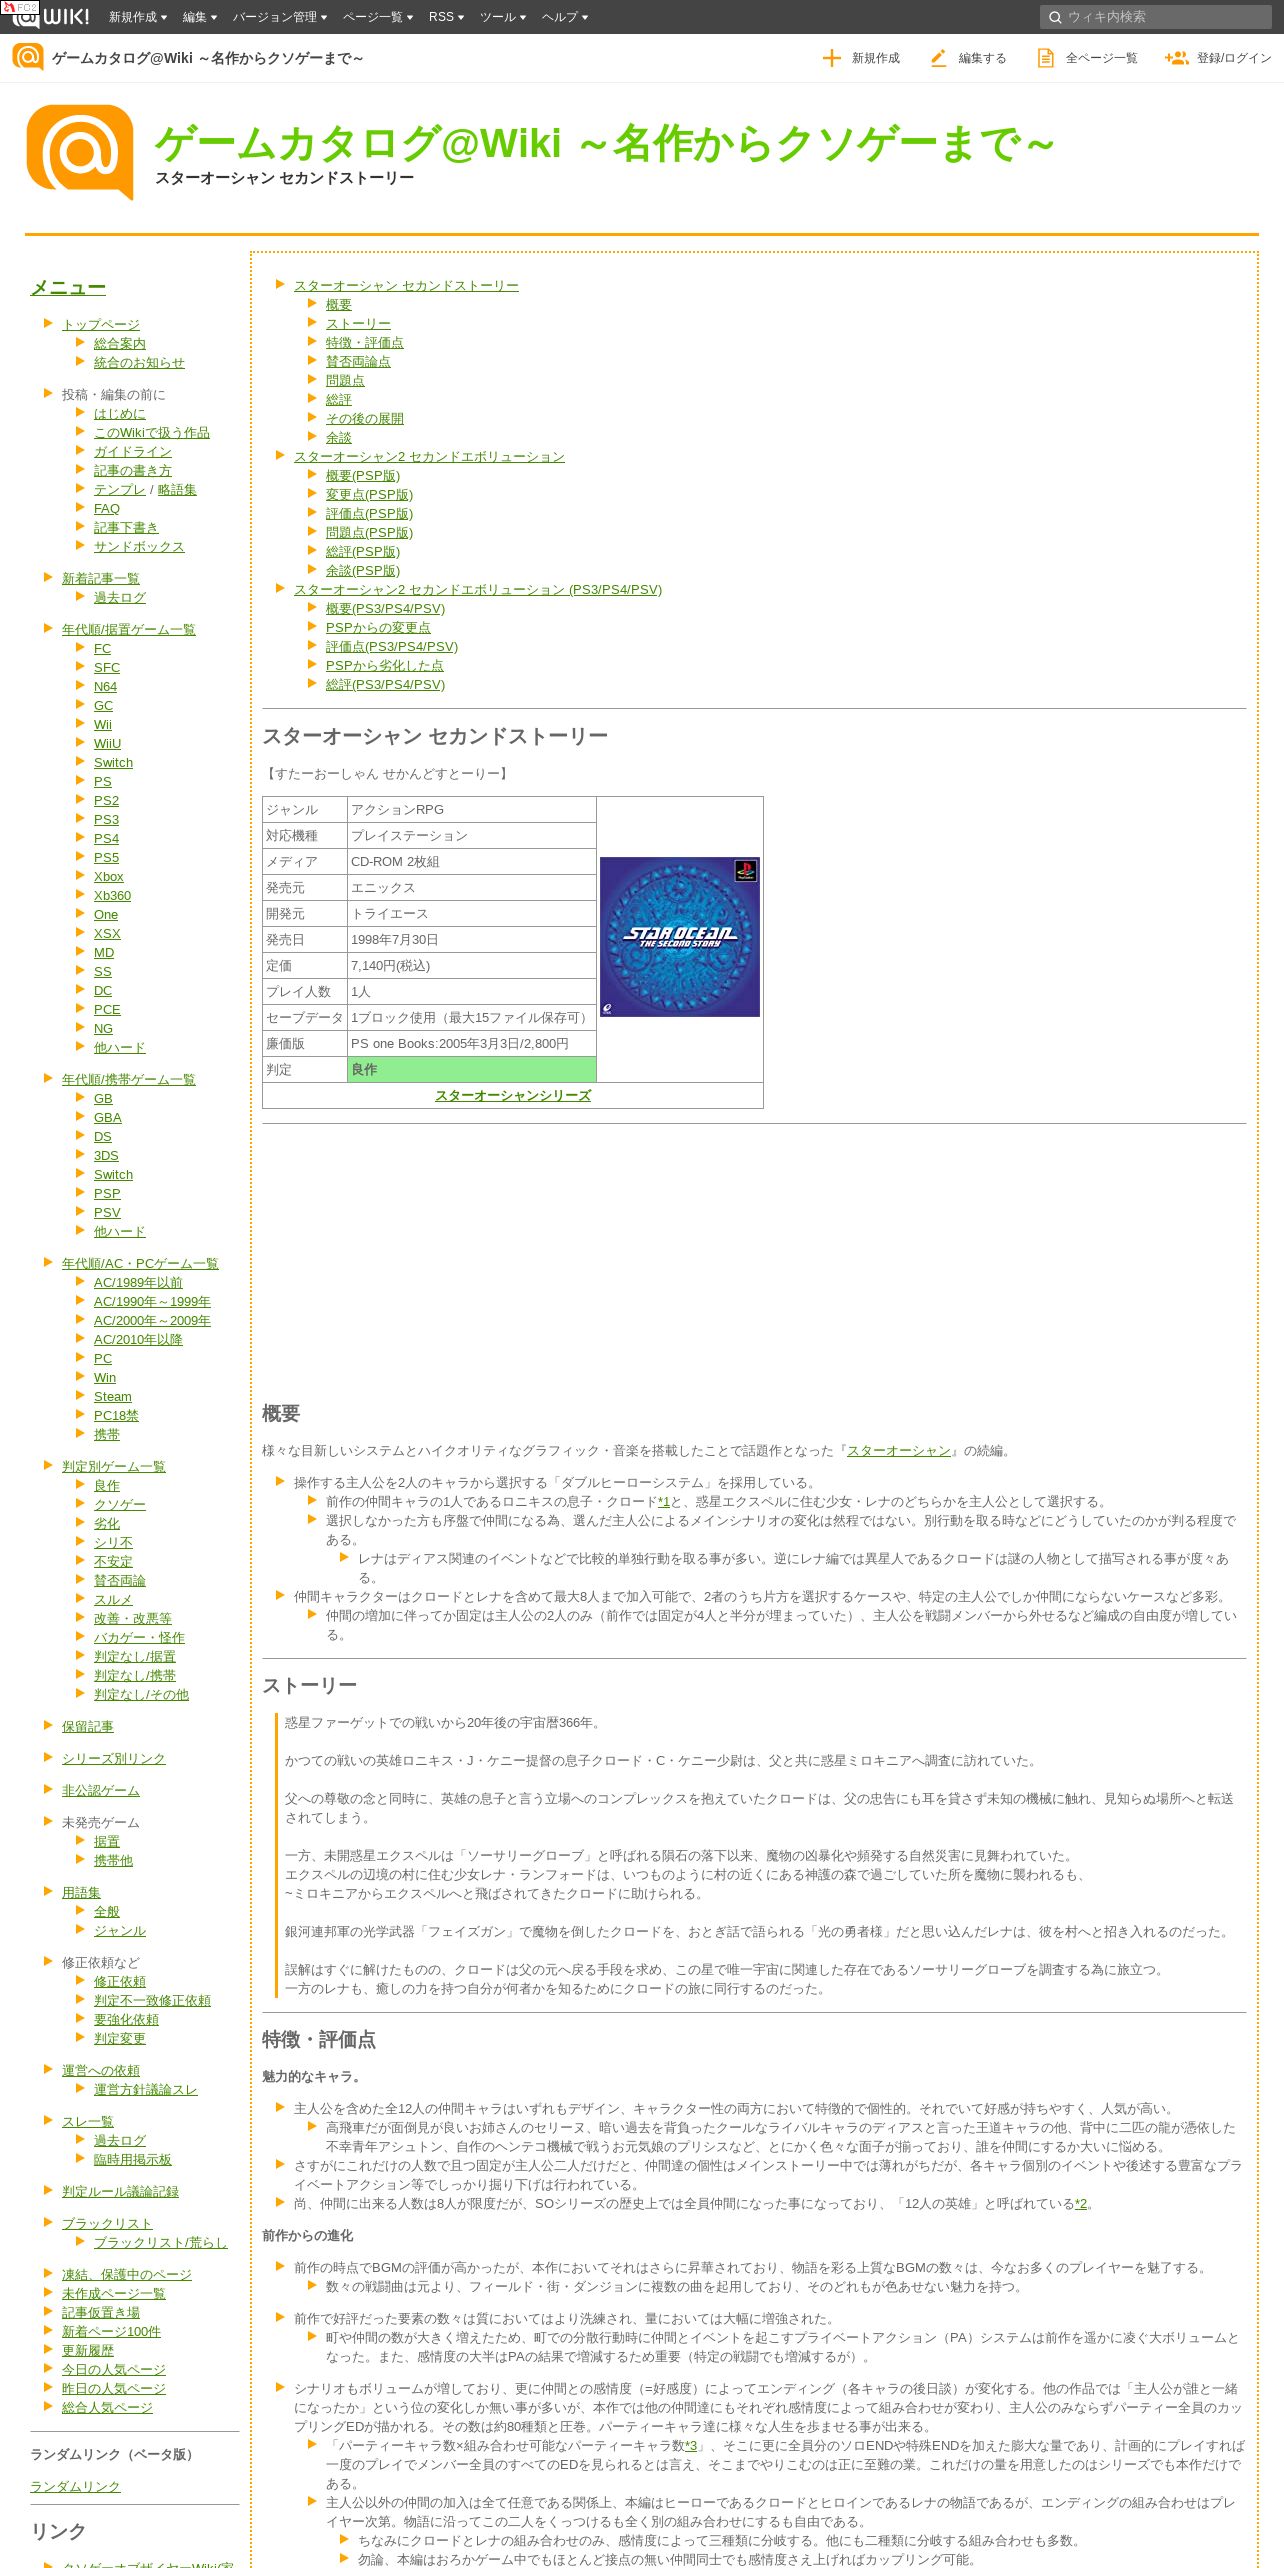Click the add-user icon for 登録/ログイン
This screenshot has height=2568, width=1284.
pyautogui.click(x=1176, y=58)
